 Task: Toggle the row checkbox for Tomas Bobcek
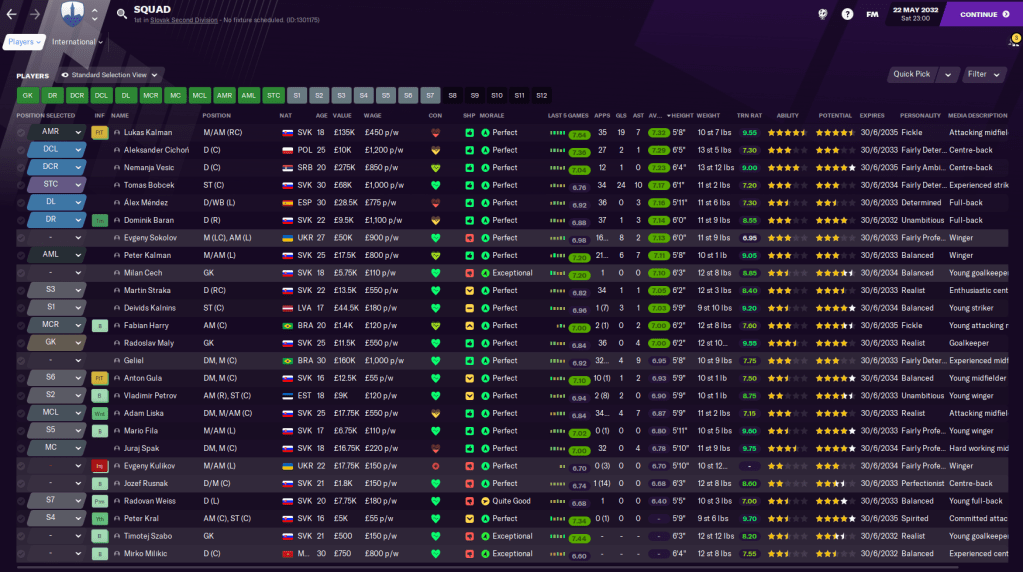click(x=21, y=185)
